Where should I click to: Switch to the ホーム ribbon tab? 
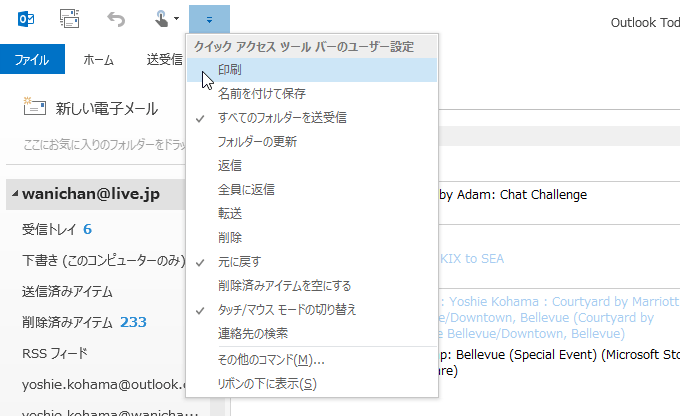[98, 59]
